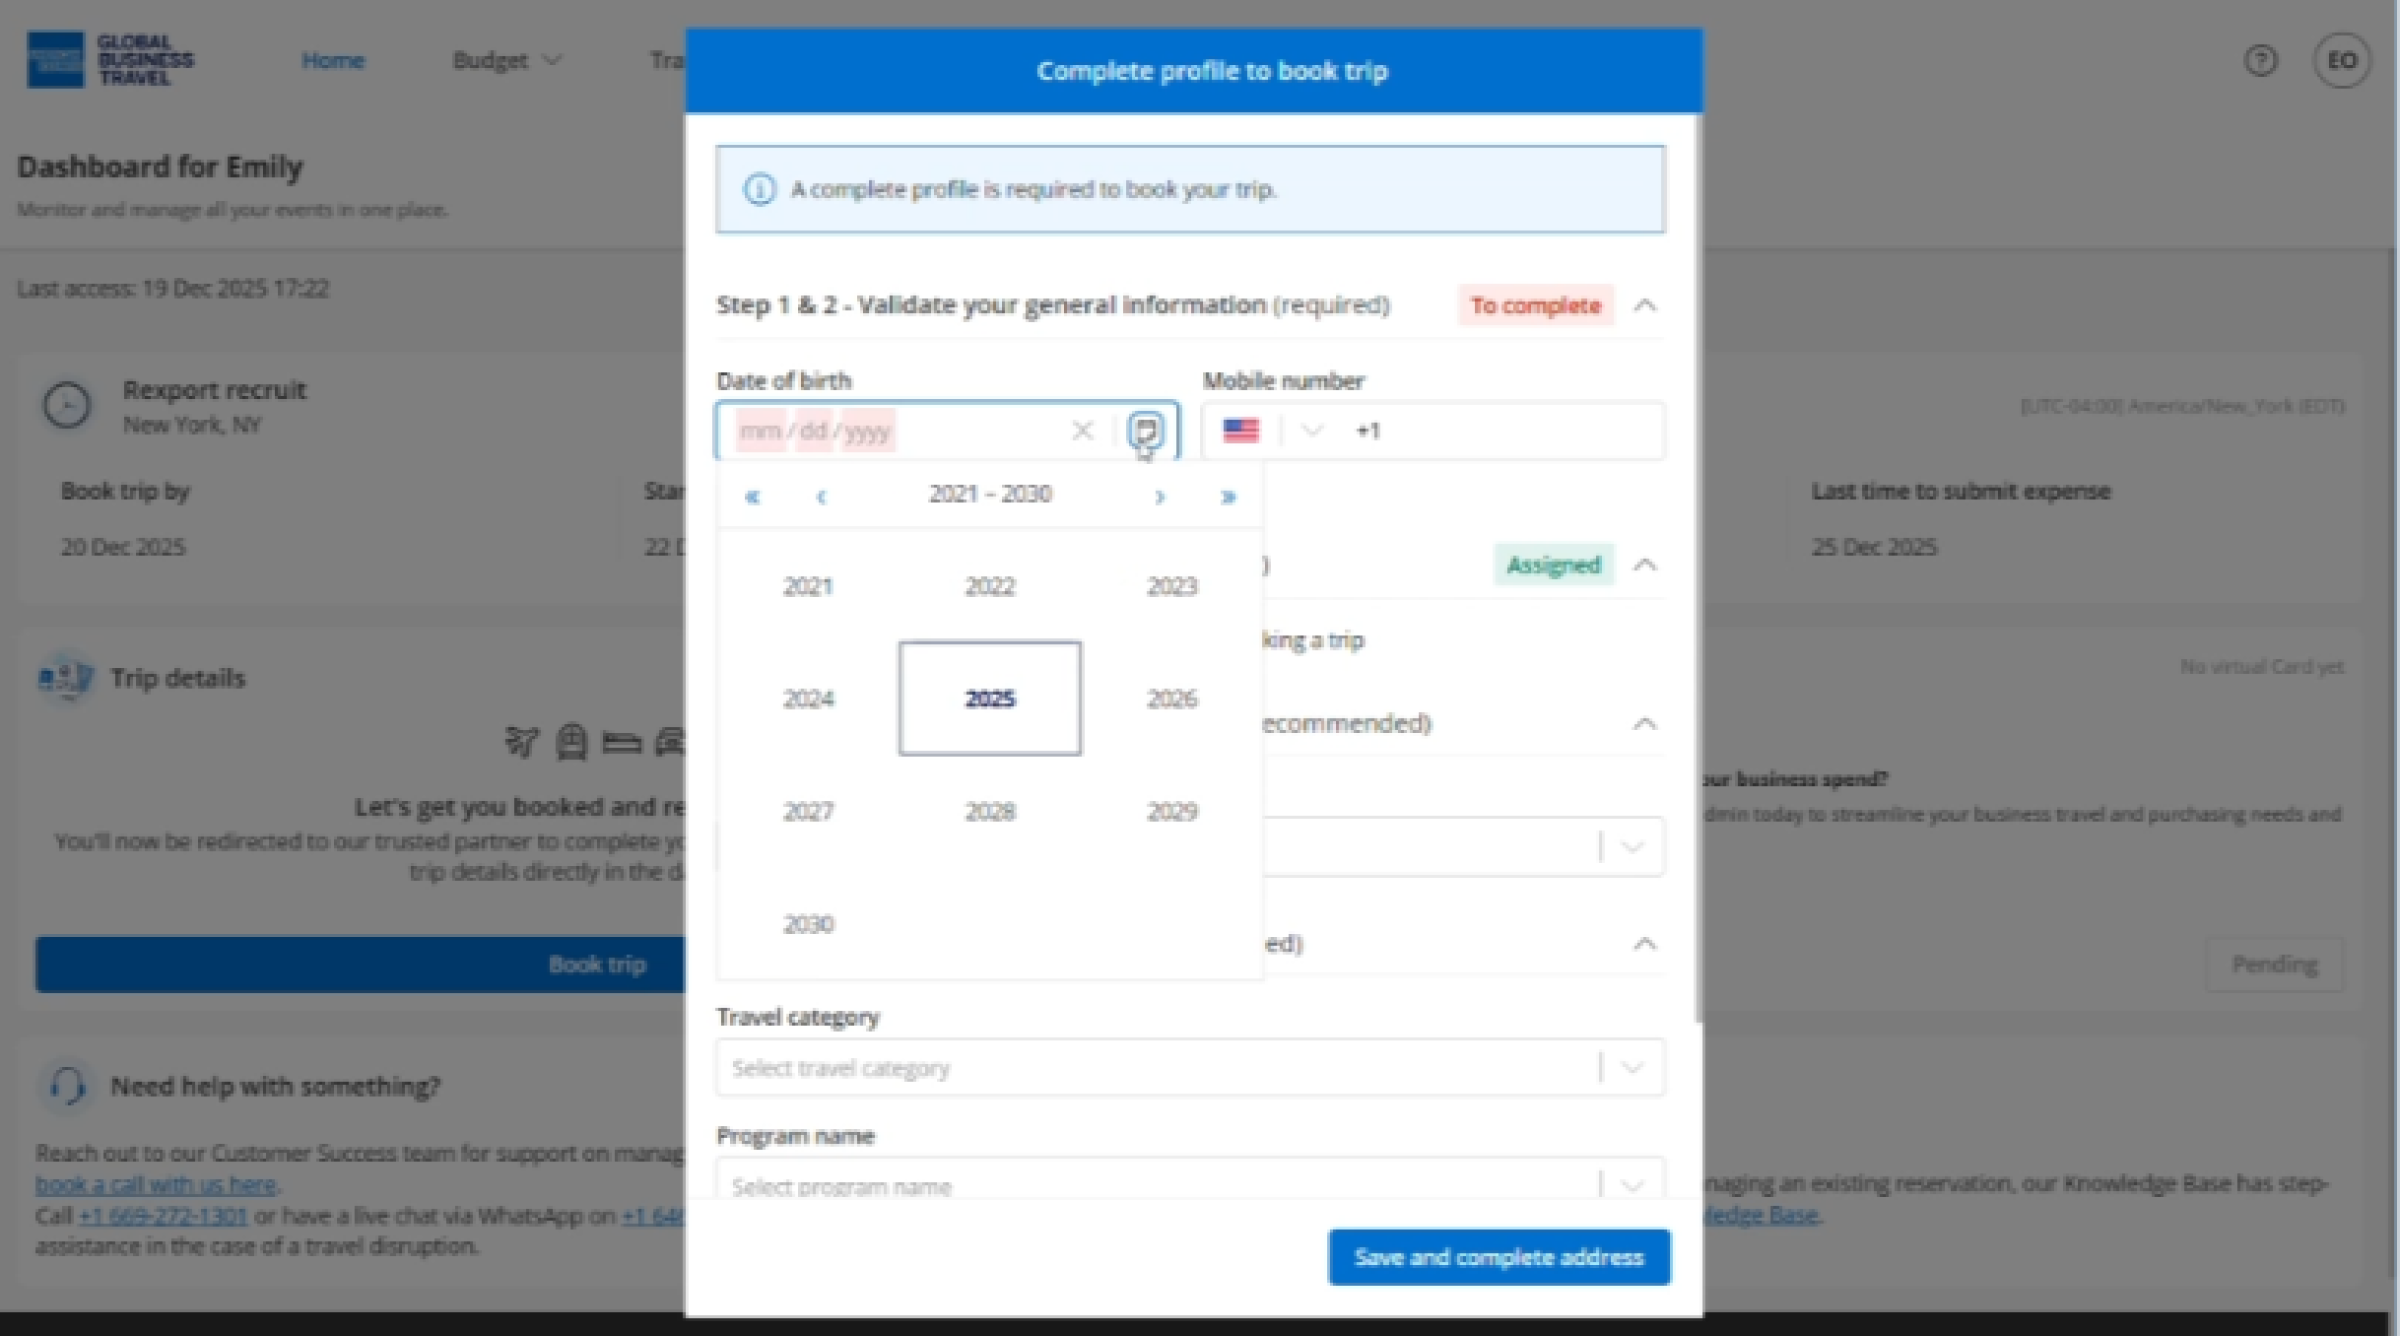Open the help question mark icon
Screen dimensions: 2400x1336
(x=2260, y=61)
